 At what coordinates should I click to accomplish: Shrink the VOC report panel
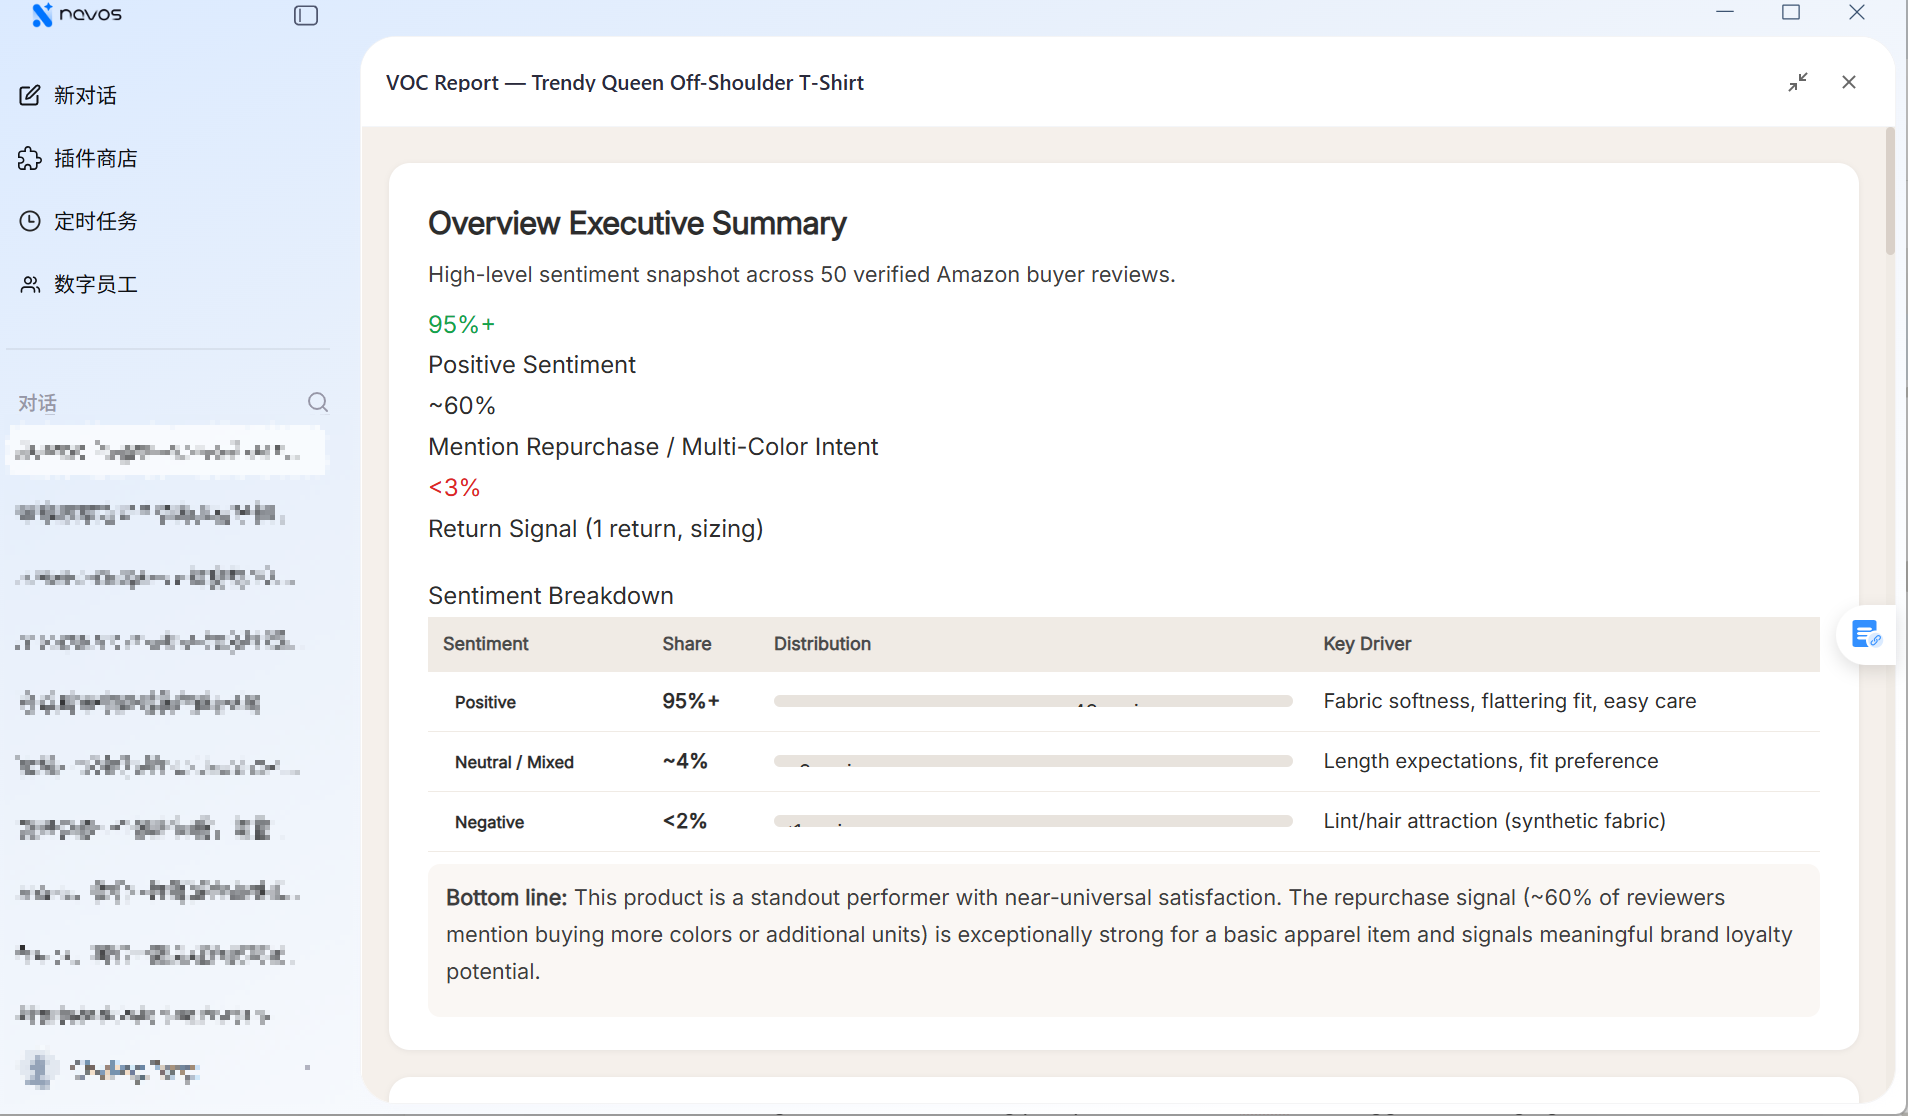pos(1798,82)
